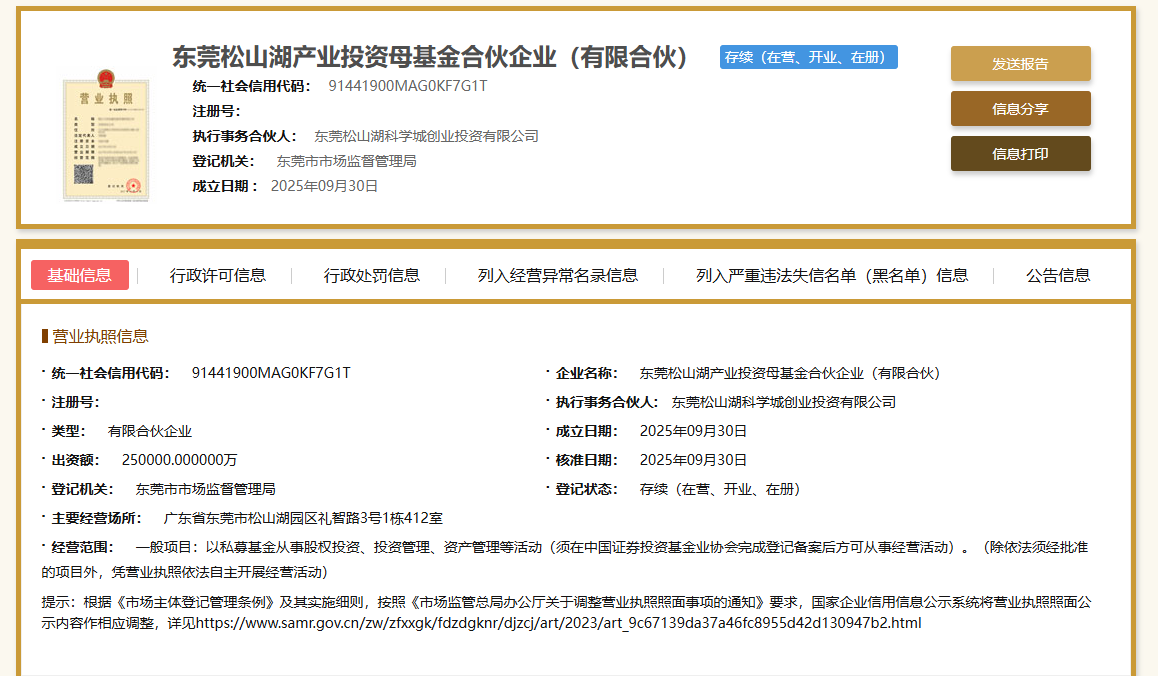Click the 主要经营场所 address text
1158x676 pixels.
click(x=302, y=518)
